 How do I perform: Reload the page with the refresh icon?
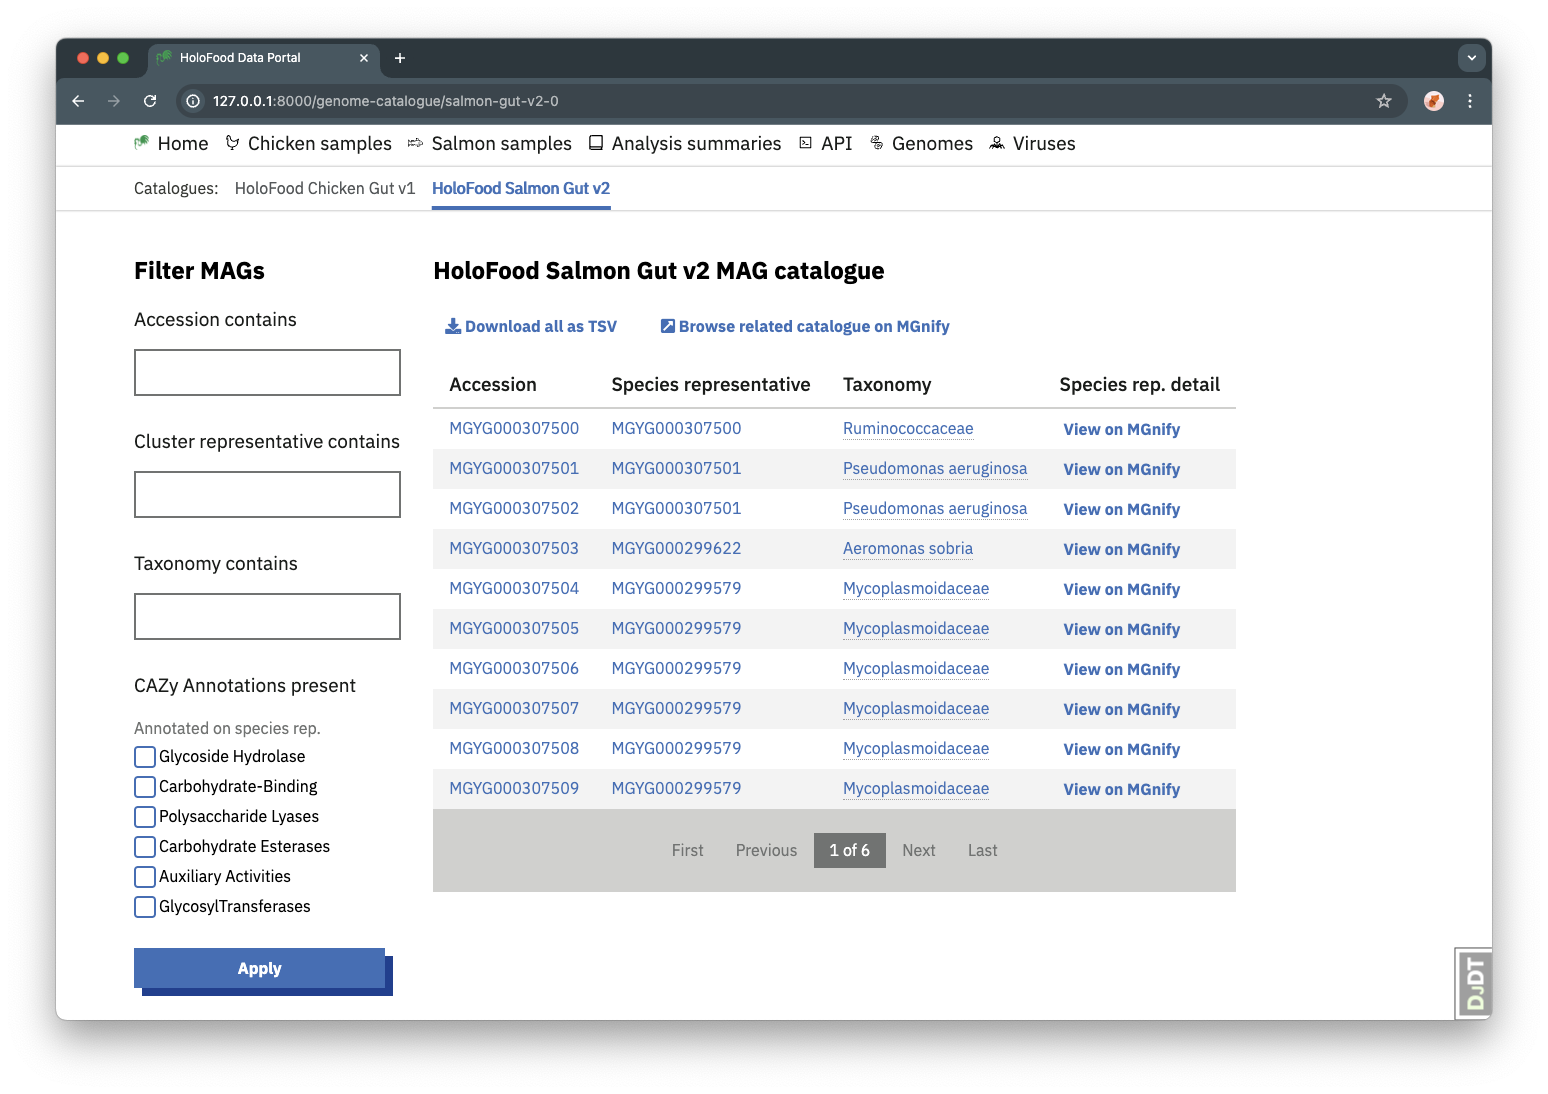(150, 101)
